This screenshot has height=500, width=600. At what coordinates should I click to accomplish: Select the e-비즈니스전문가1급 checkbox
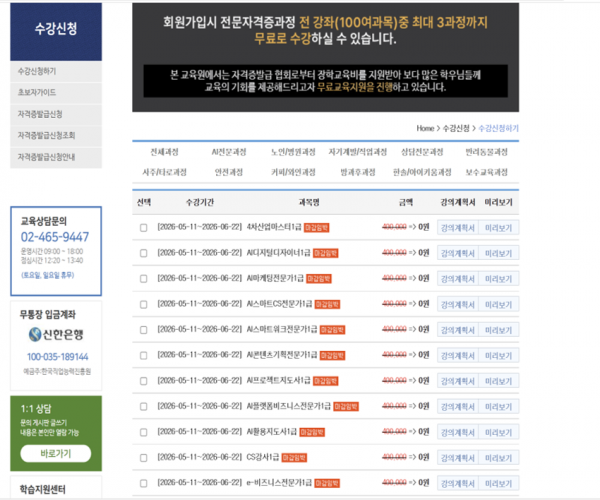(x=143, y=484)
